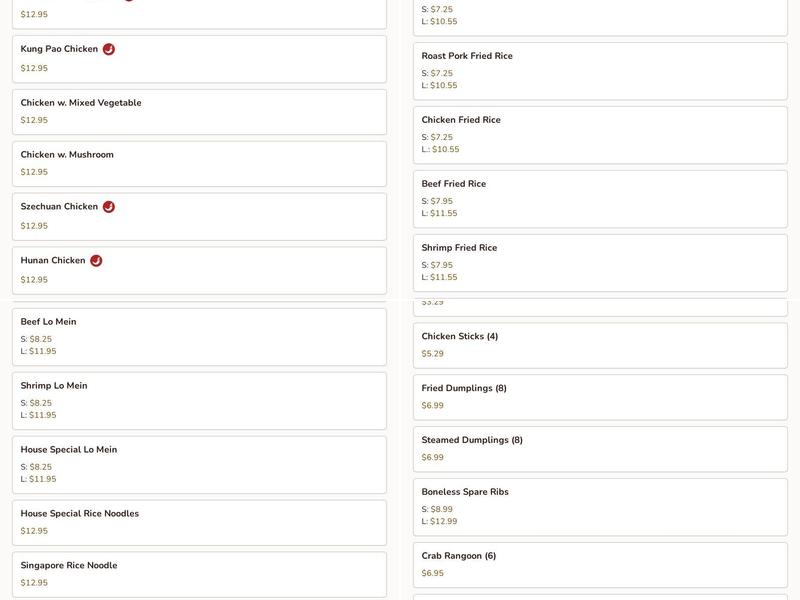
Task: Click the Kung Pao Chicken title
Action: 60,49
